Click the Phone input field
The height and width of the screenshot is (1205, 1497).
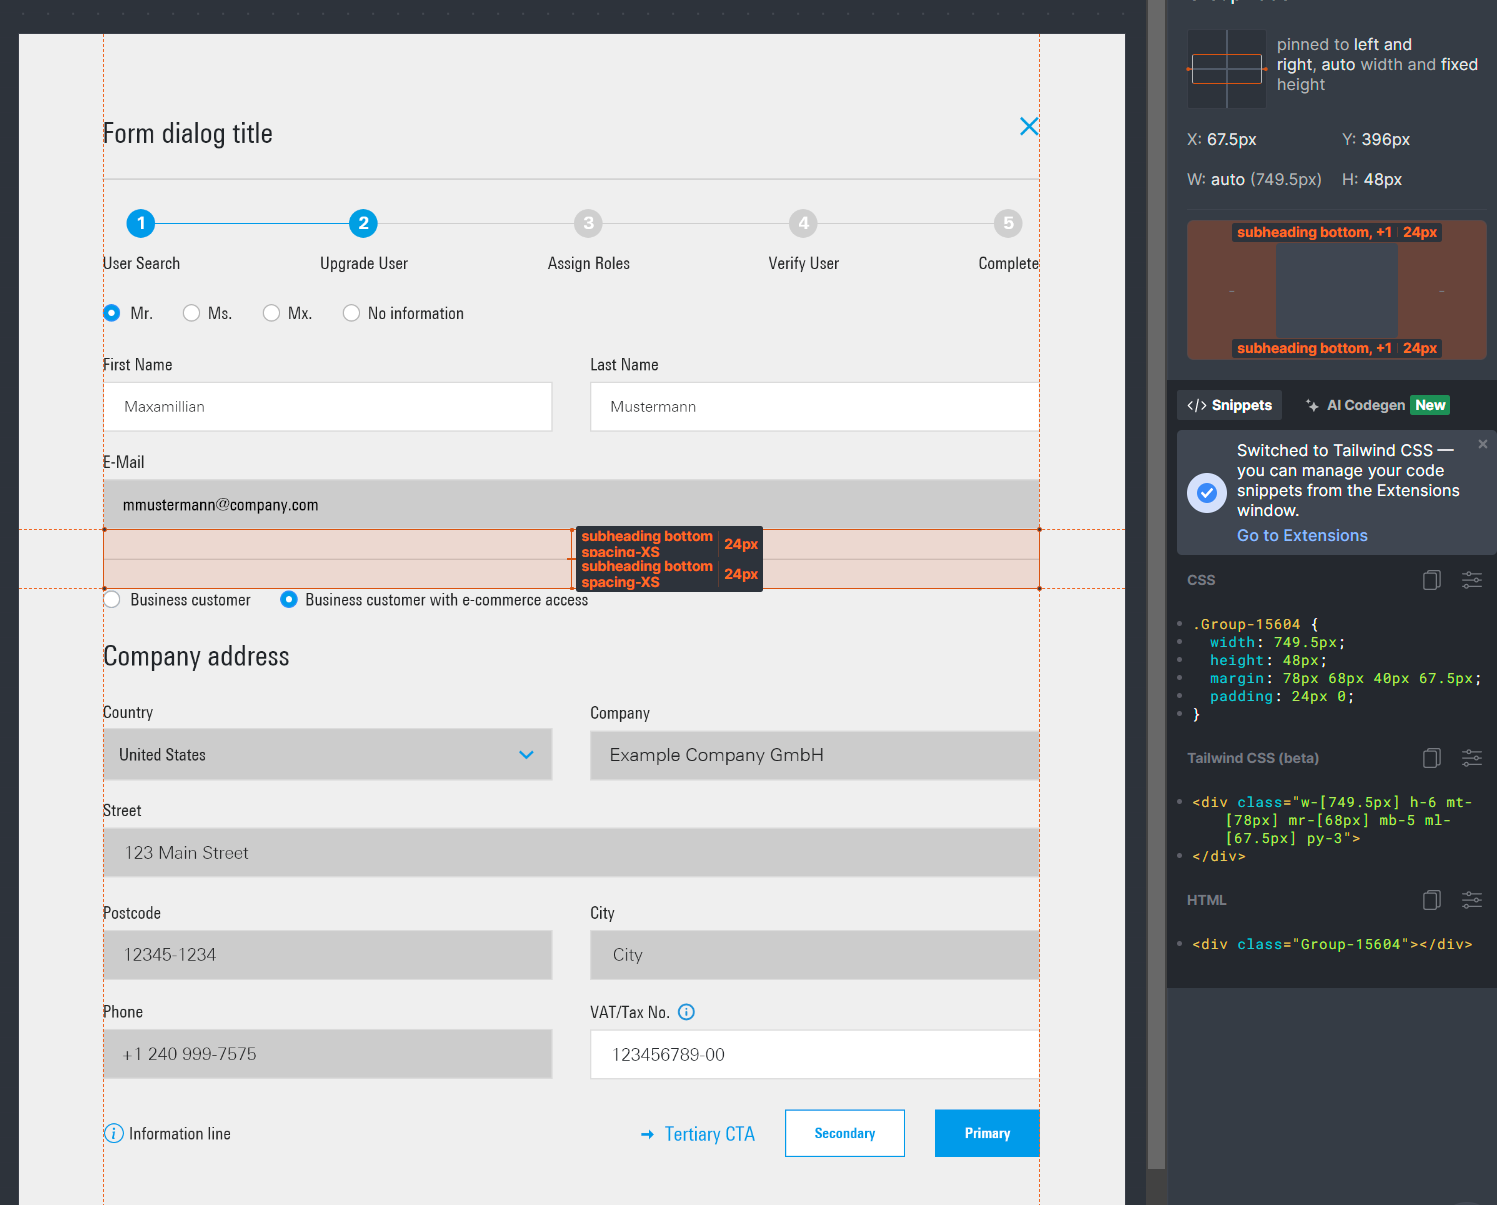(328, 1054)
